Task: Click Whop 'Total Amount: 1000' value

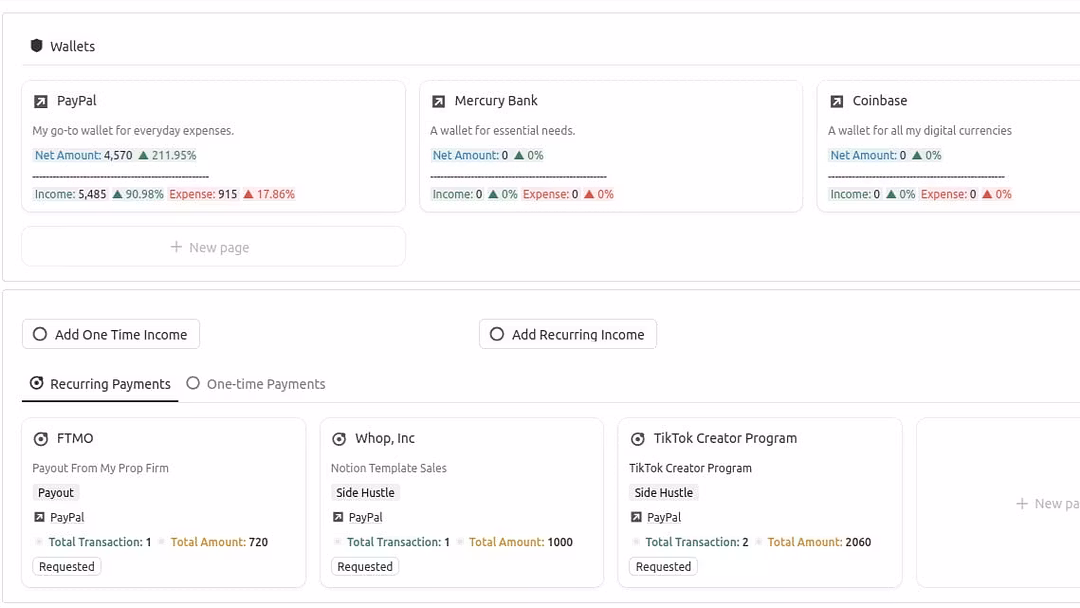Action: click(x=521, y=542)
